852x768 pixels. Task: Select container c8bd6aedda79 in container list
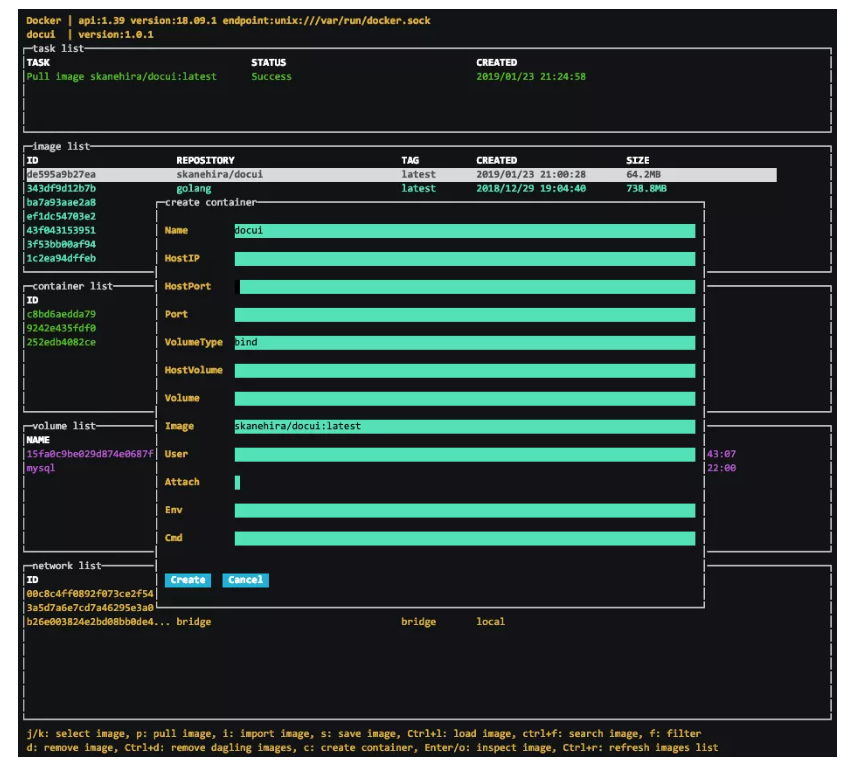coord(60,313)
